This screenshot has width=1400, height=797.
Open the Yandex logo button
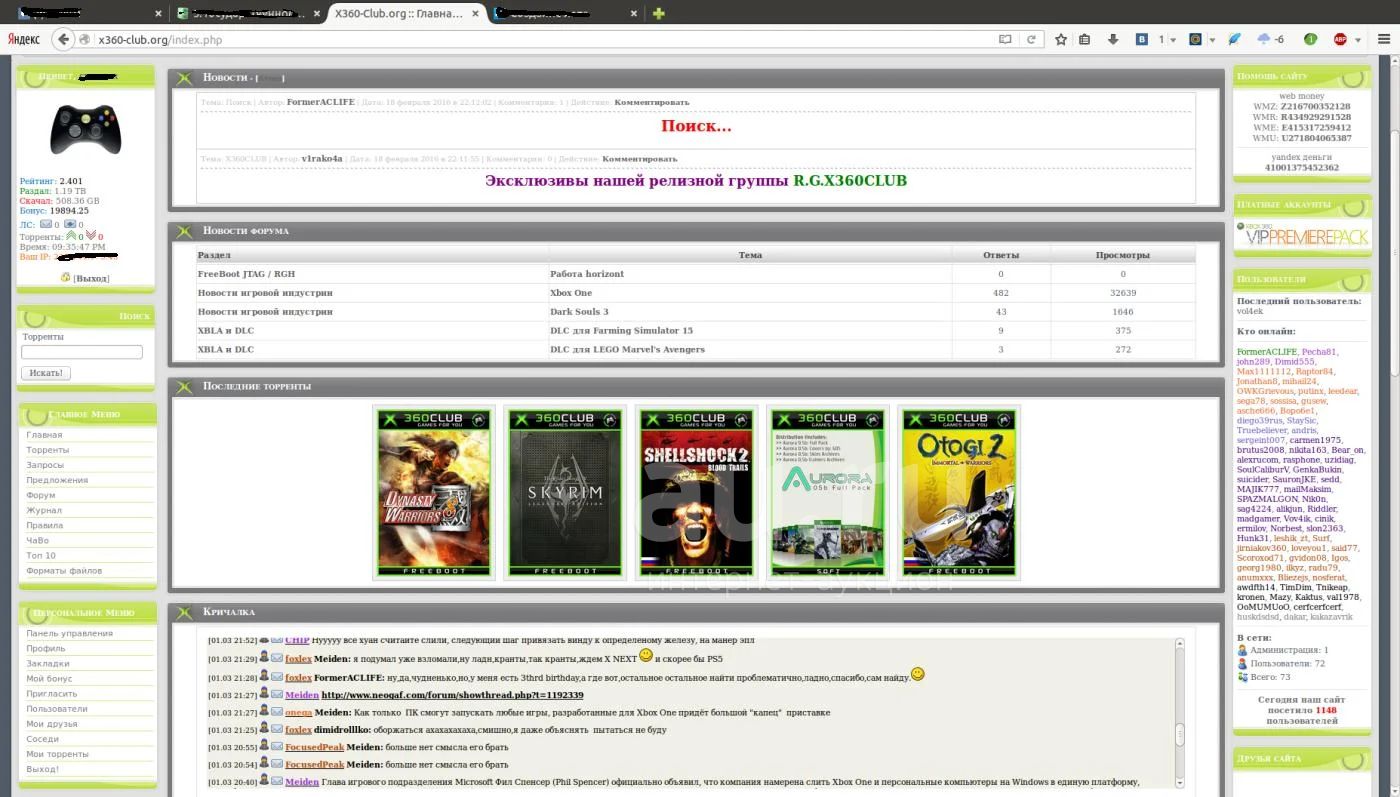(24, 40)
